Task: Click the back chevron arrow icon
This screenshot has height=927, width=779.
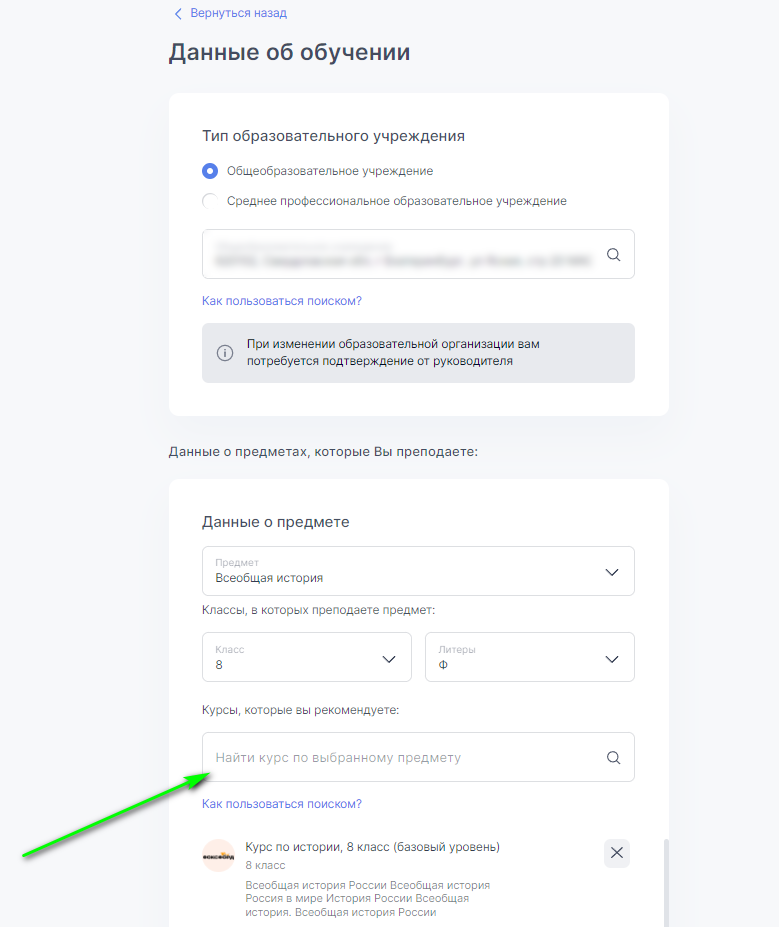Action: coord(179,14)
